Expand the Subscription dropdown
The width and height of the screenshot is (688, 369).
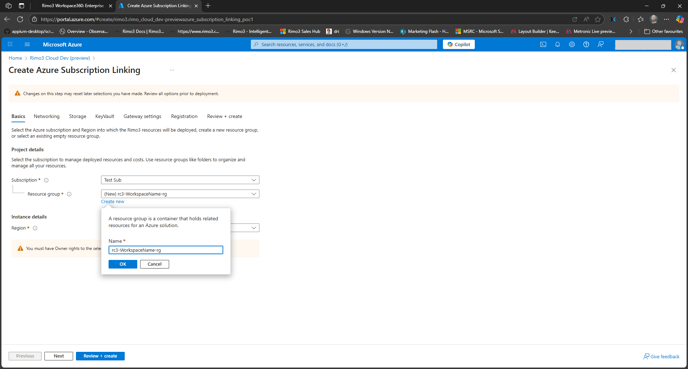[180, 180]
